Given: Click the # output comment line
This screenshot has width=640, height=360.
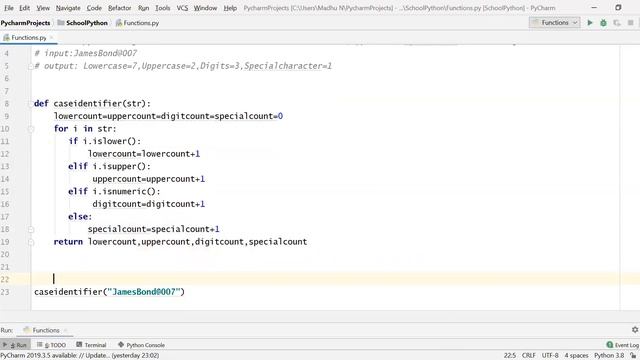Looking at the screenshot, I should 183,66.
